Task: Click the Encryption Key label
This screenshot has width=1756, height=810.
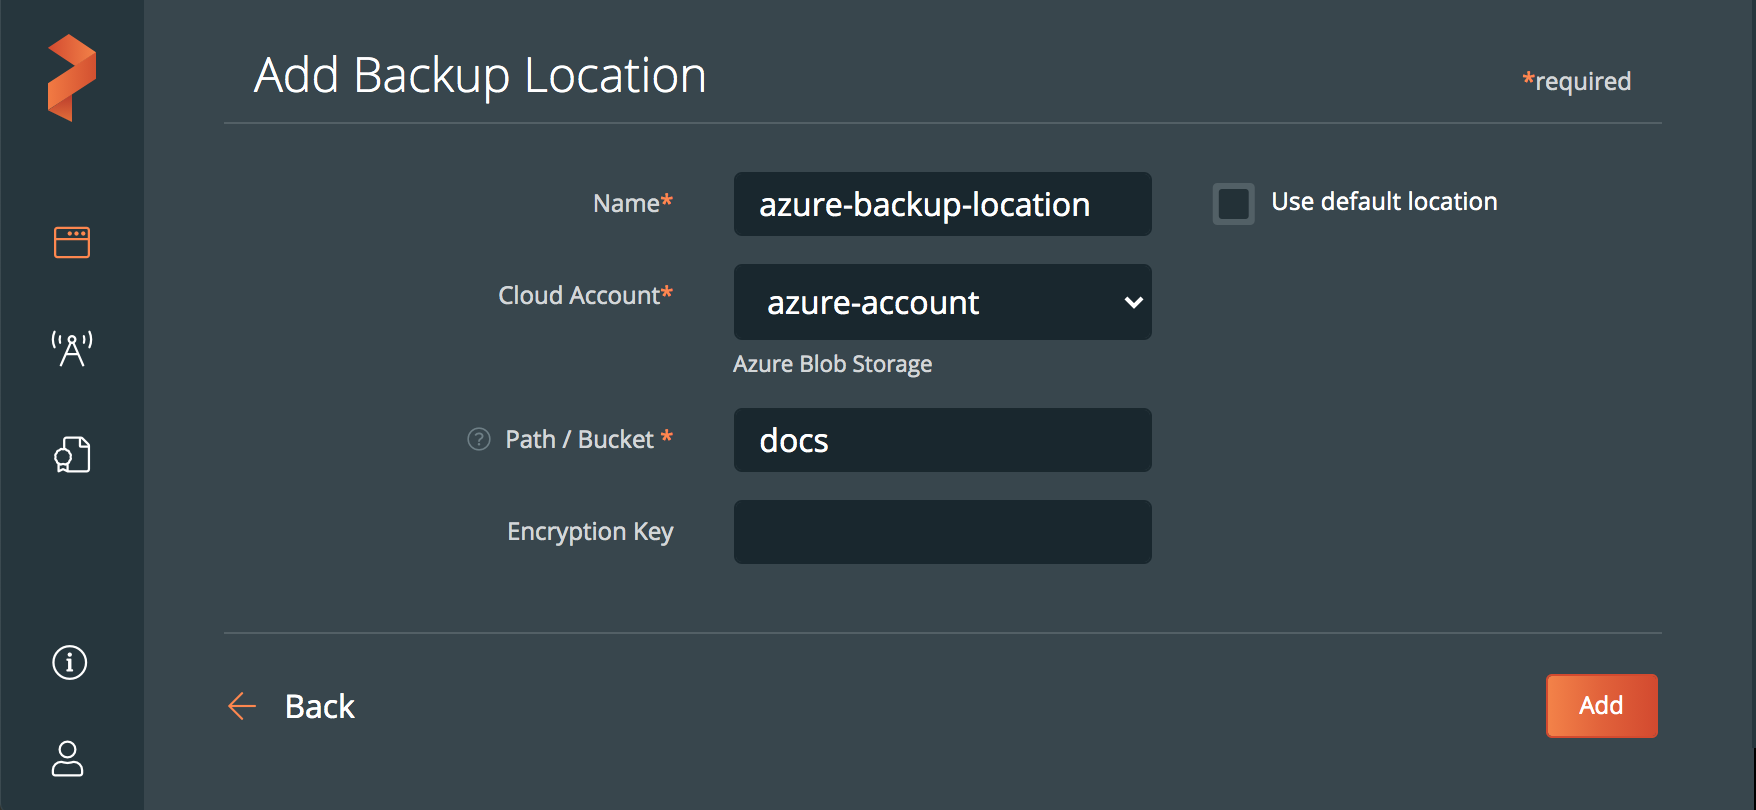Action: point(590,532)
